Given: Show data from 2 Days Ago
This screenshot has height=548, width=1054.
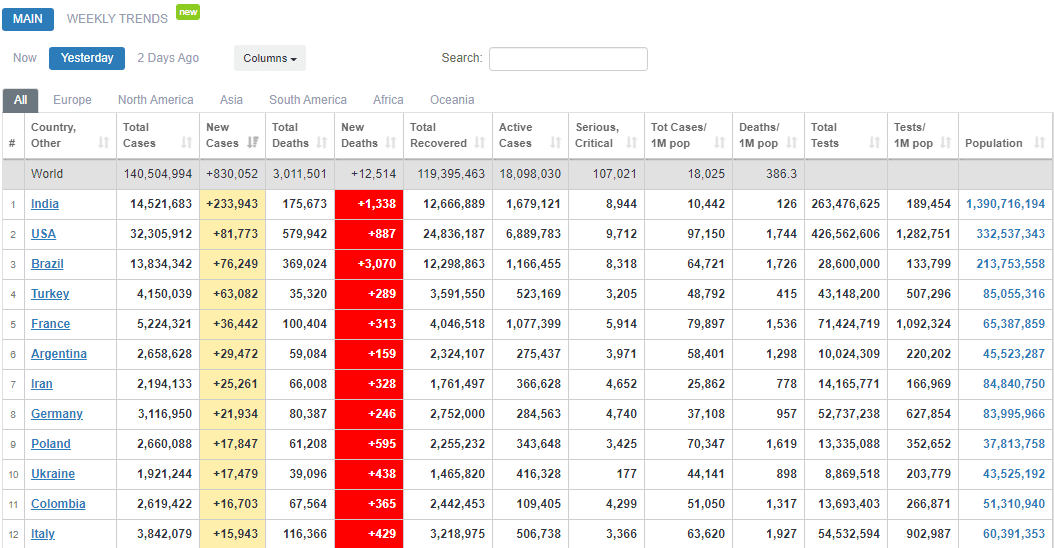Looking at the screenshot, I should coord(168,58).
